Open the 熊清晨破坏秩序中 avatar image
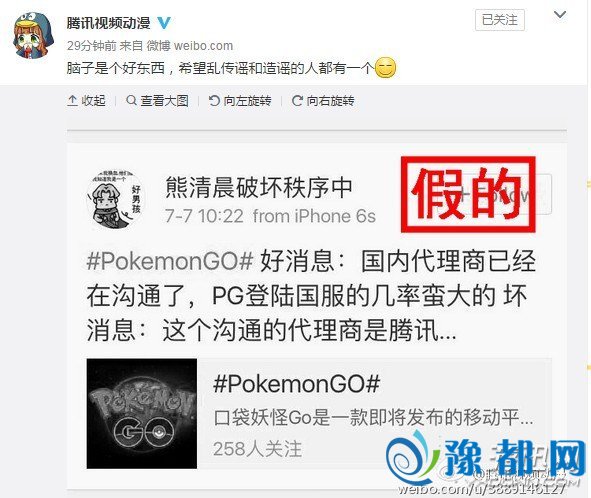The width and height of the screenshot is (591, 498). 115,200
